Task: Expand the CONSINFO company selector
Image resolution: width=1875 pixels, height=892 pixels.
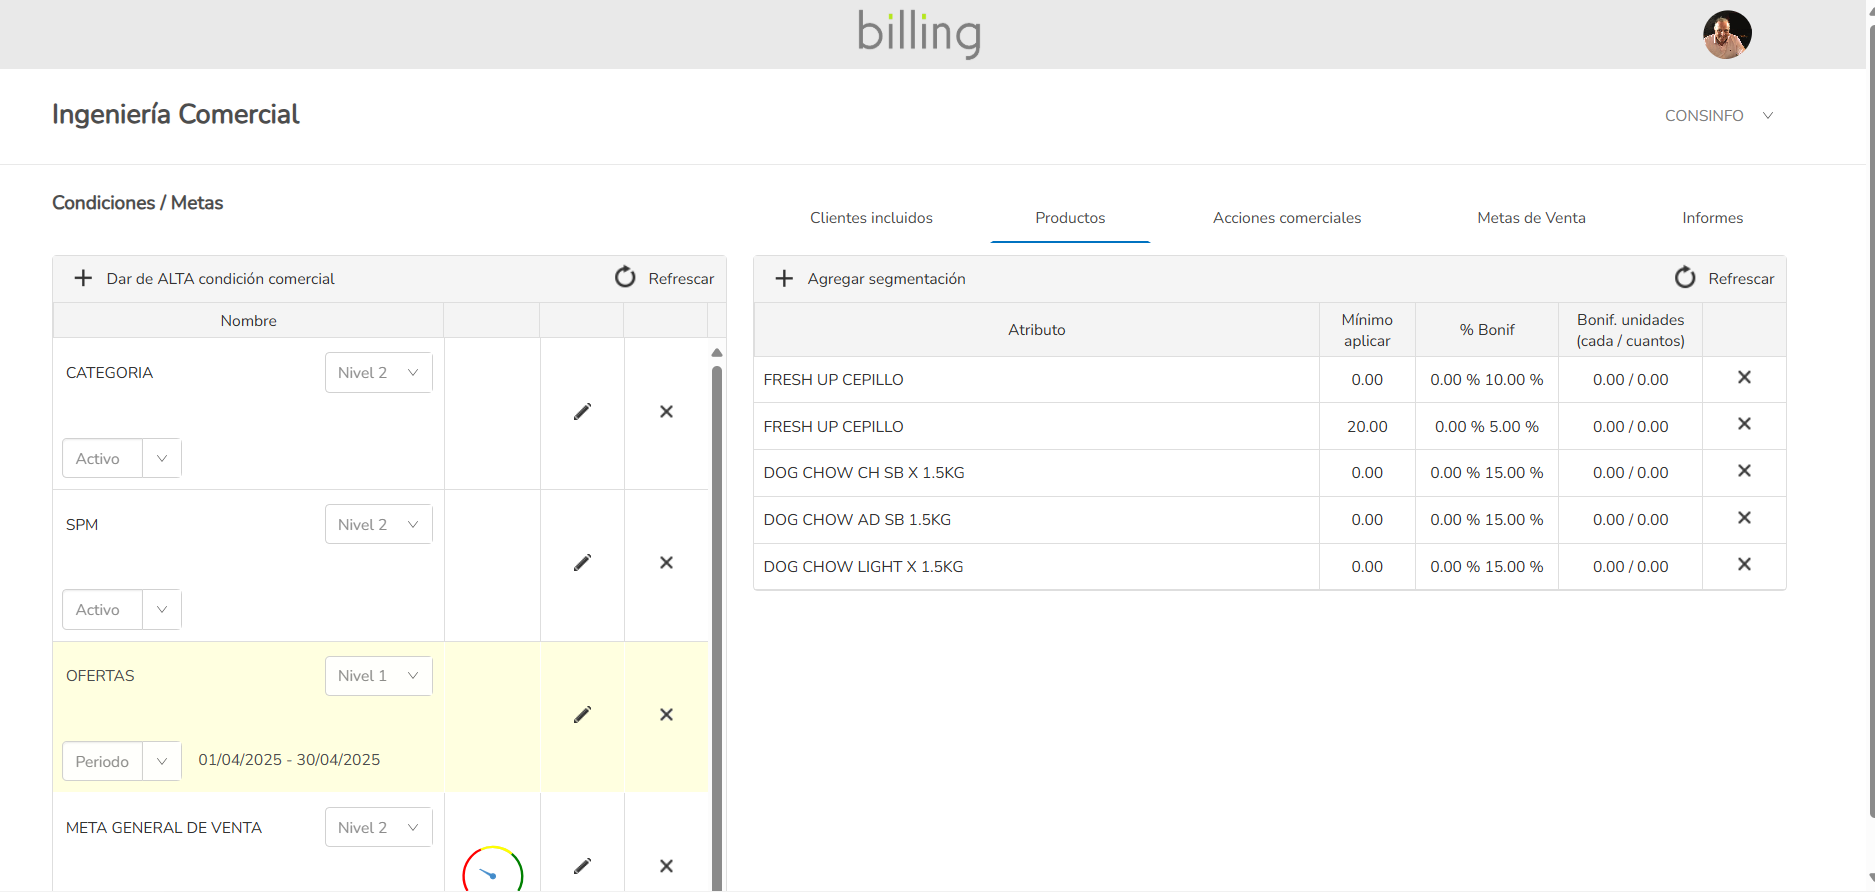Action: pyautogui.click(x=1718, y=116)
